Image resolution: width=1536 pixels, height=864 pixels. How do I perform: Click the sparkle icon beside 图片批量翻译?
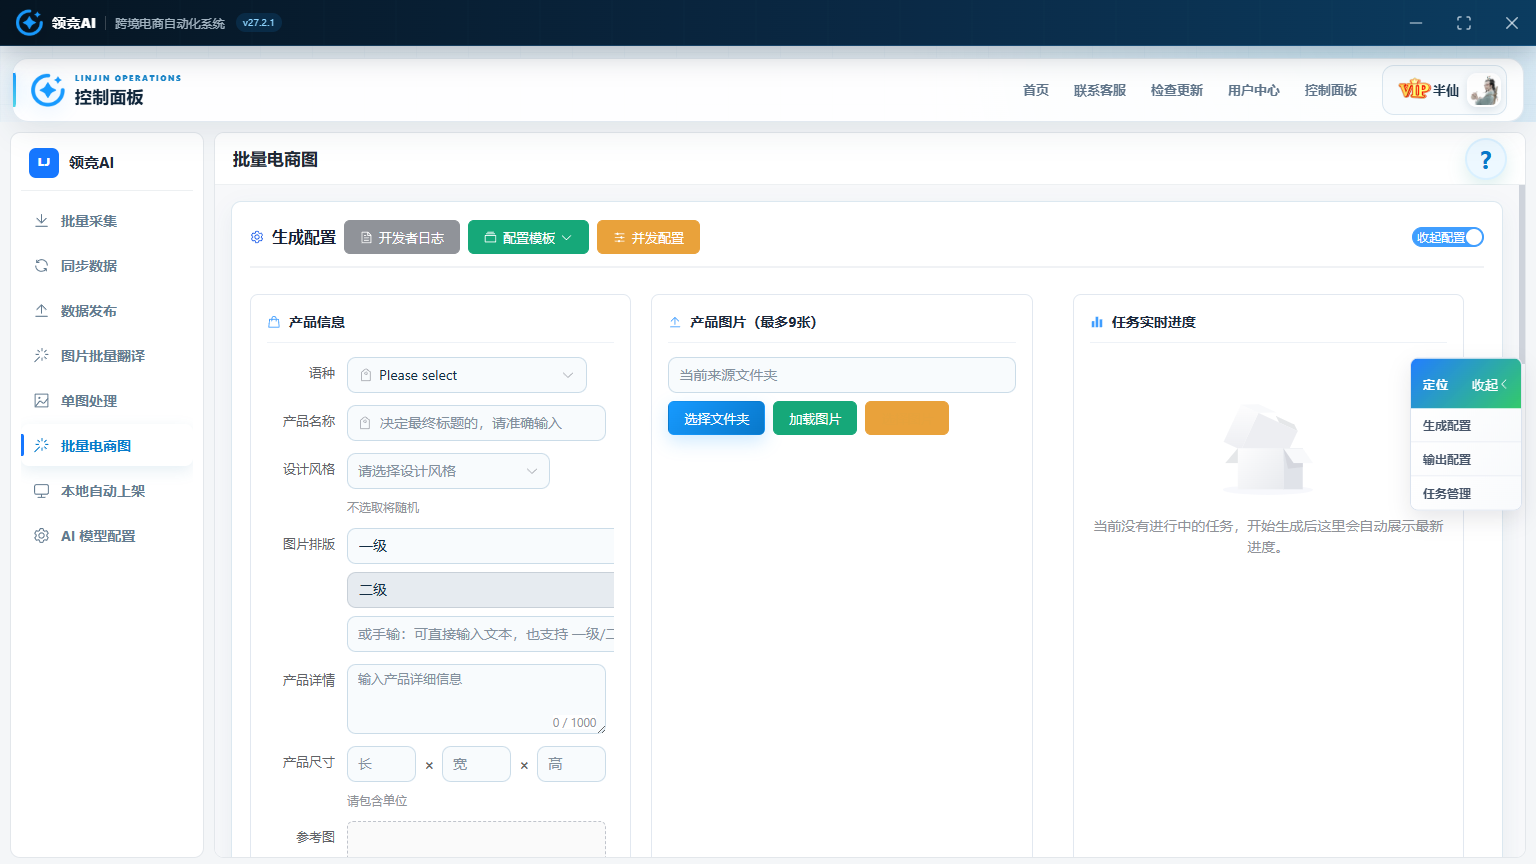pyautogui.click(x=41, y=356)
